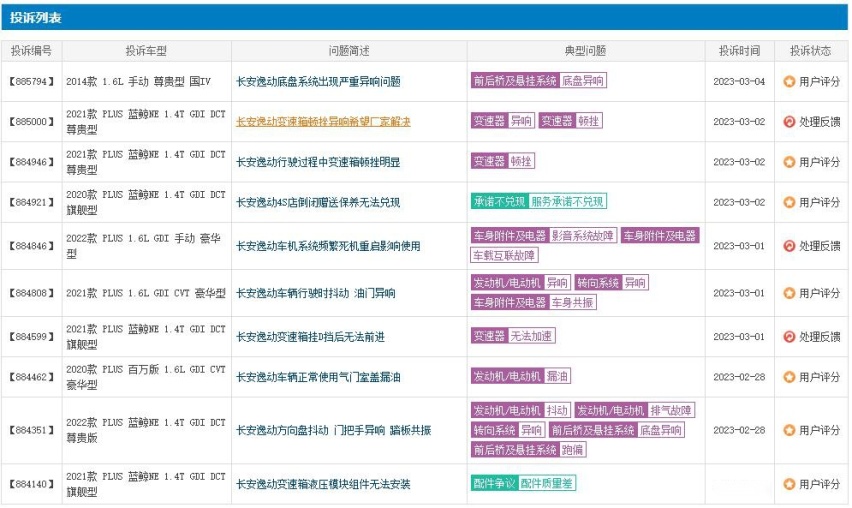The height and width of the screenshot is (508, 852).
Task: Open complaint 长安逸动变速箱挂D挡后无法前进
Action: pos(310,337)
